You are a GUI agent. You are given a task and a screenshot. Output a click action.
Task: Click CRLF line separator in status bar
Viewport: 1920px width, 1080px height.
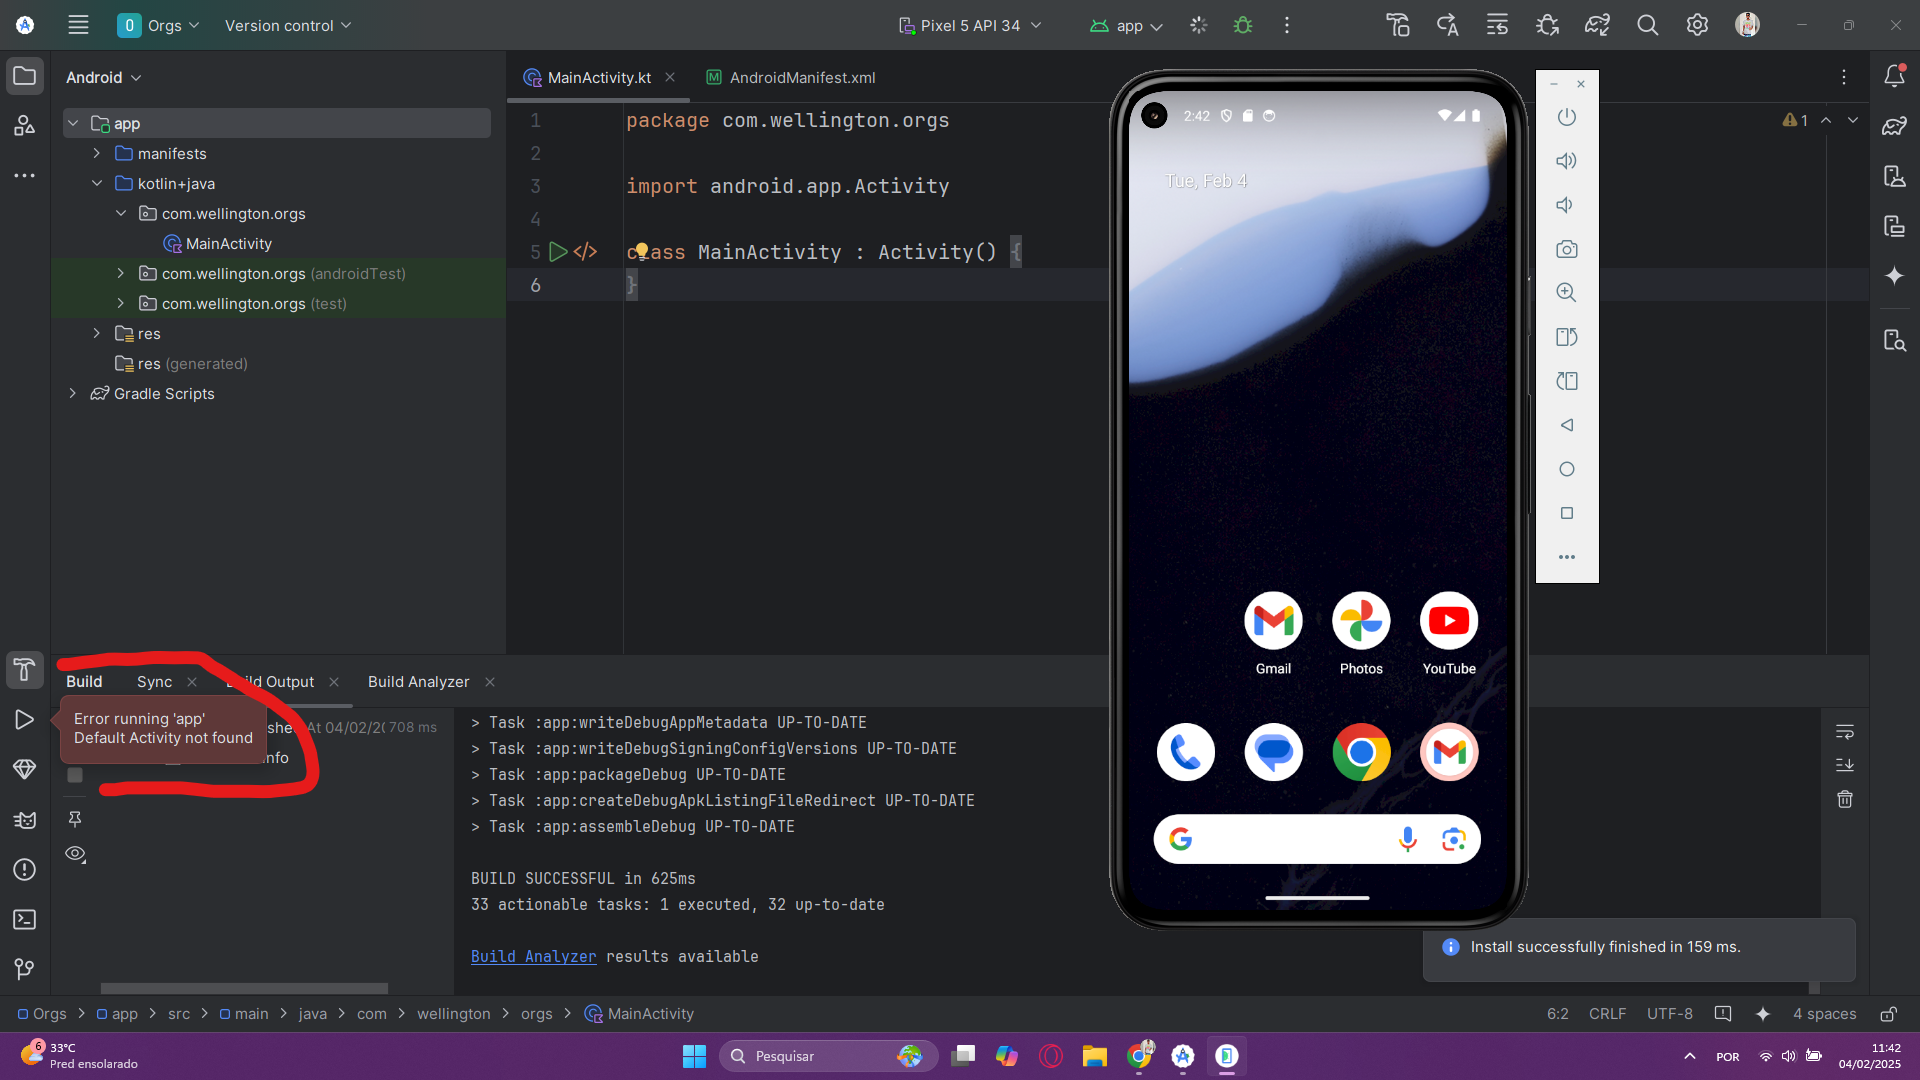coord(1607,1014)
